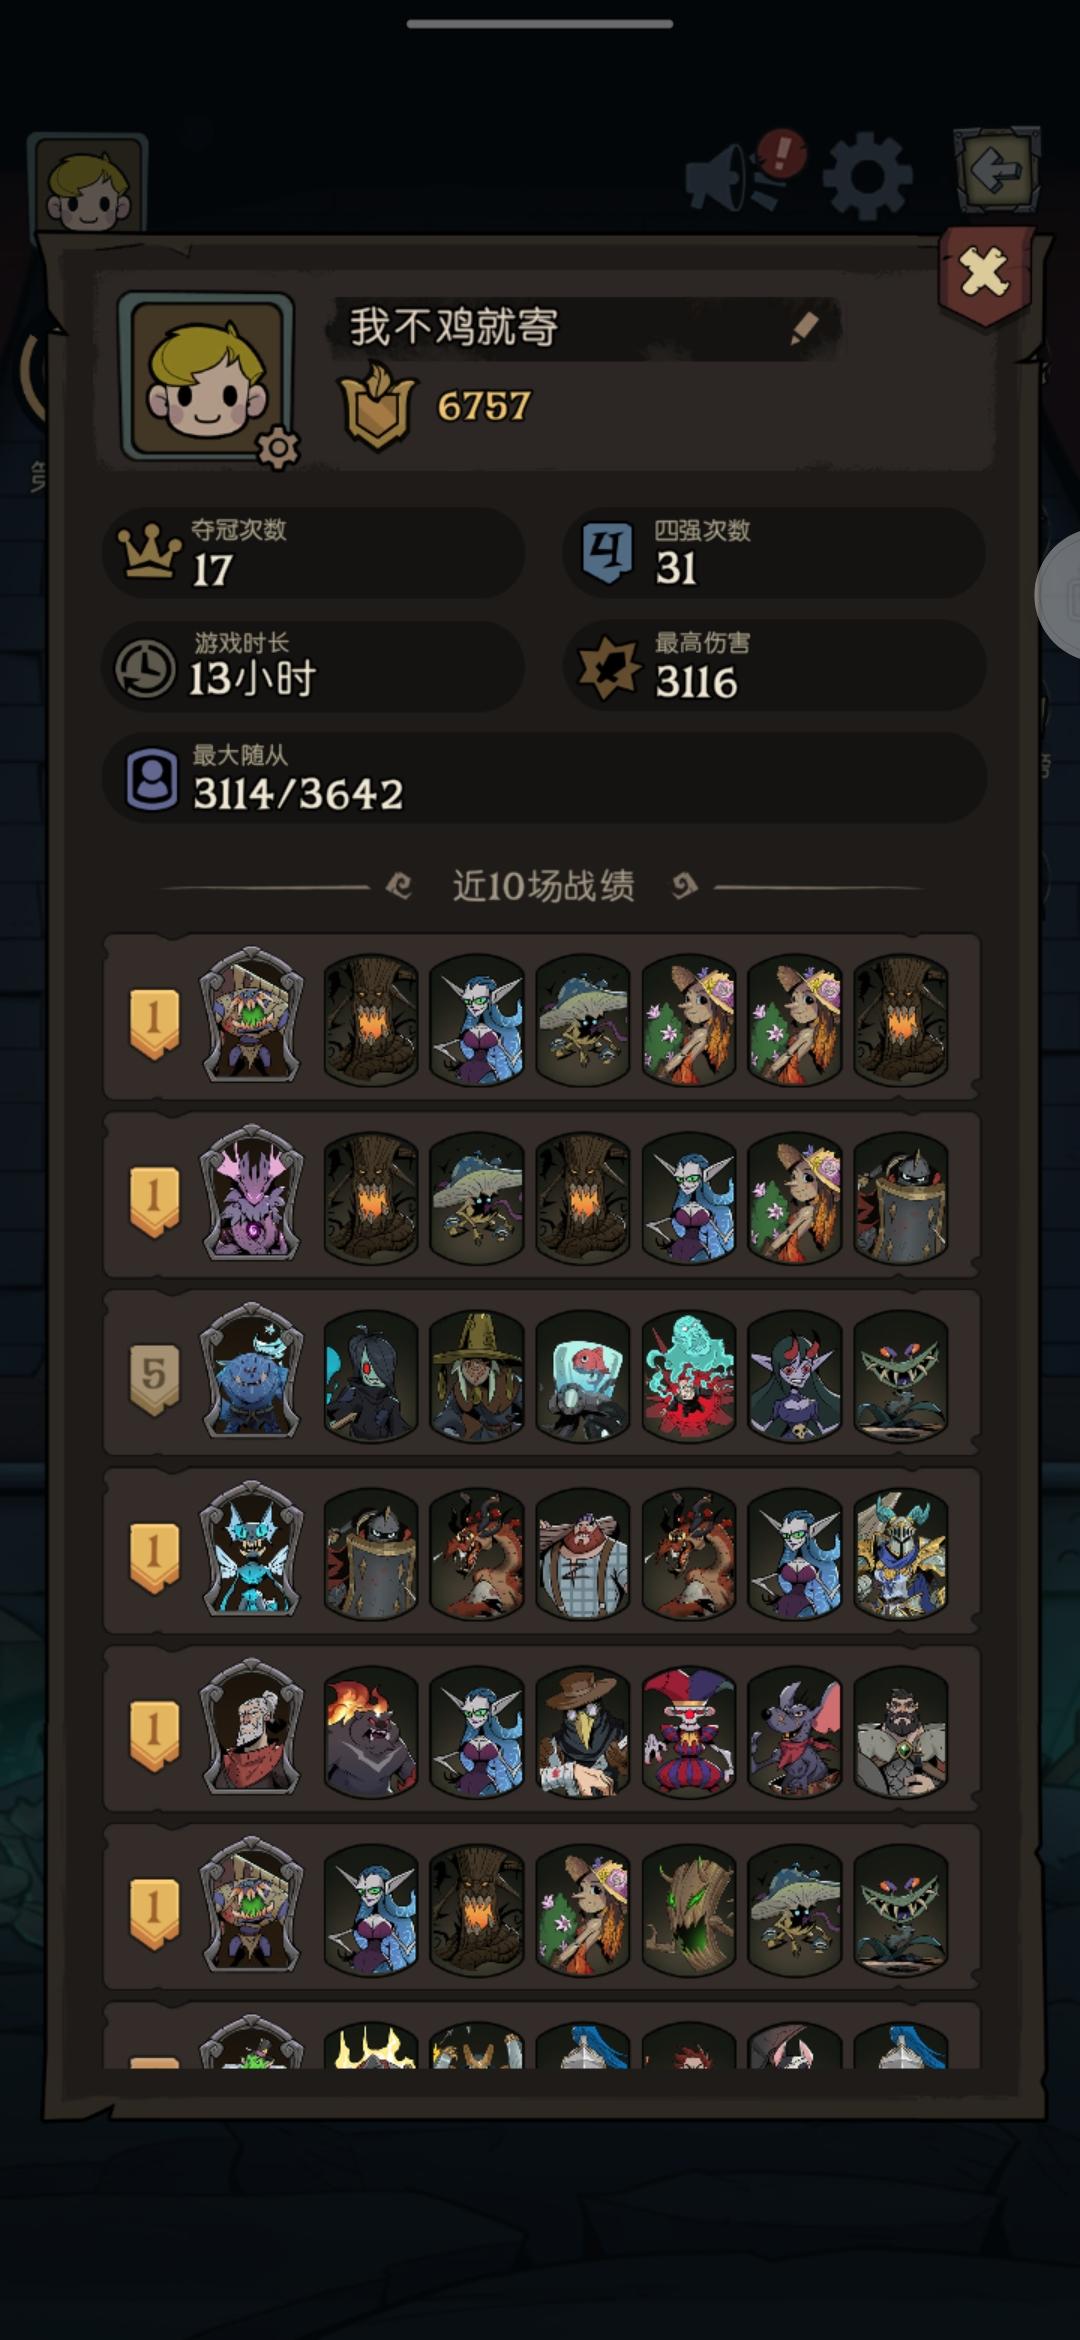Open the announcements megaphone icon
This screenshot has height=2340, width=1080.
742,172
